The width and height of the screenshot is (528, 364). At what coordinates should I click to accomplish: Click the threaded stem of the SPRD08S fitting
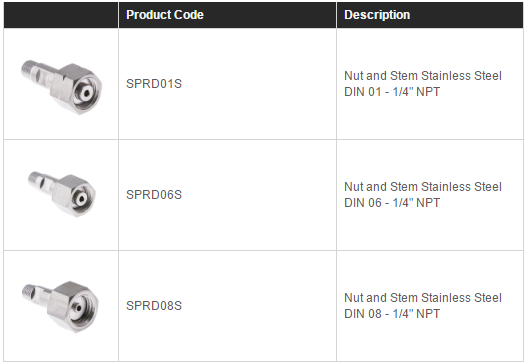pyautogui.click(x=29, y=291)
